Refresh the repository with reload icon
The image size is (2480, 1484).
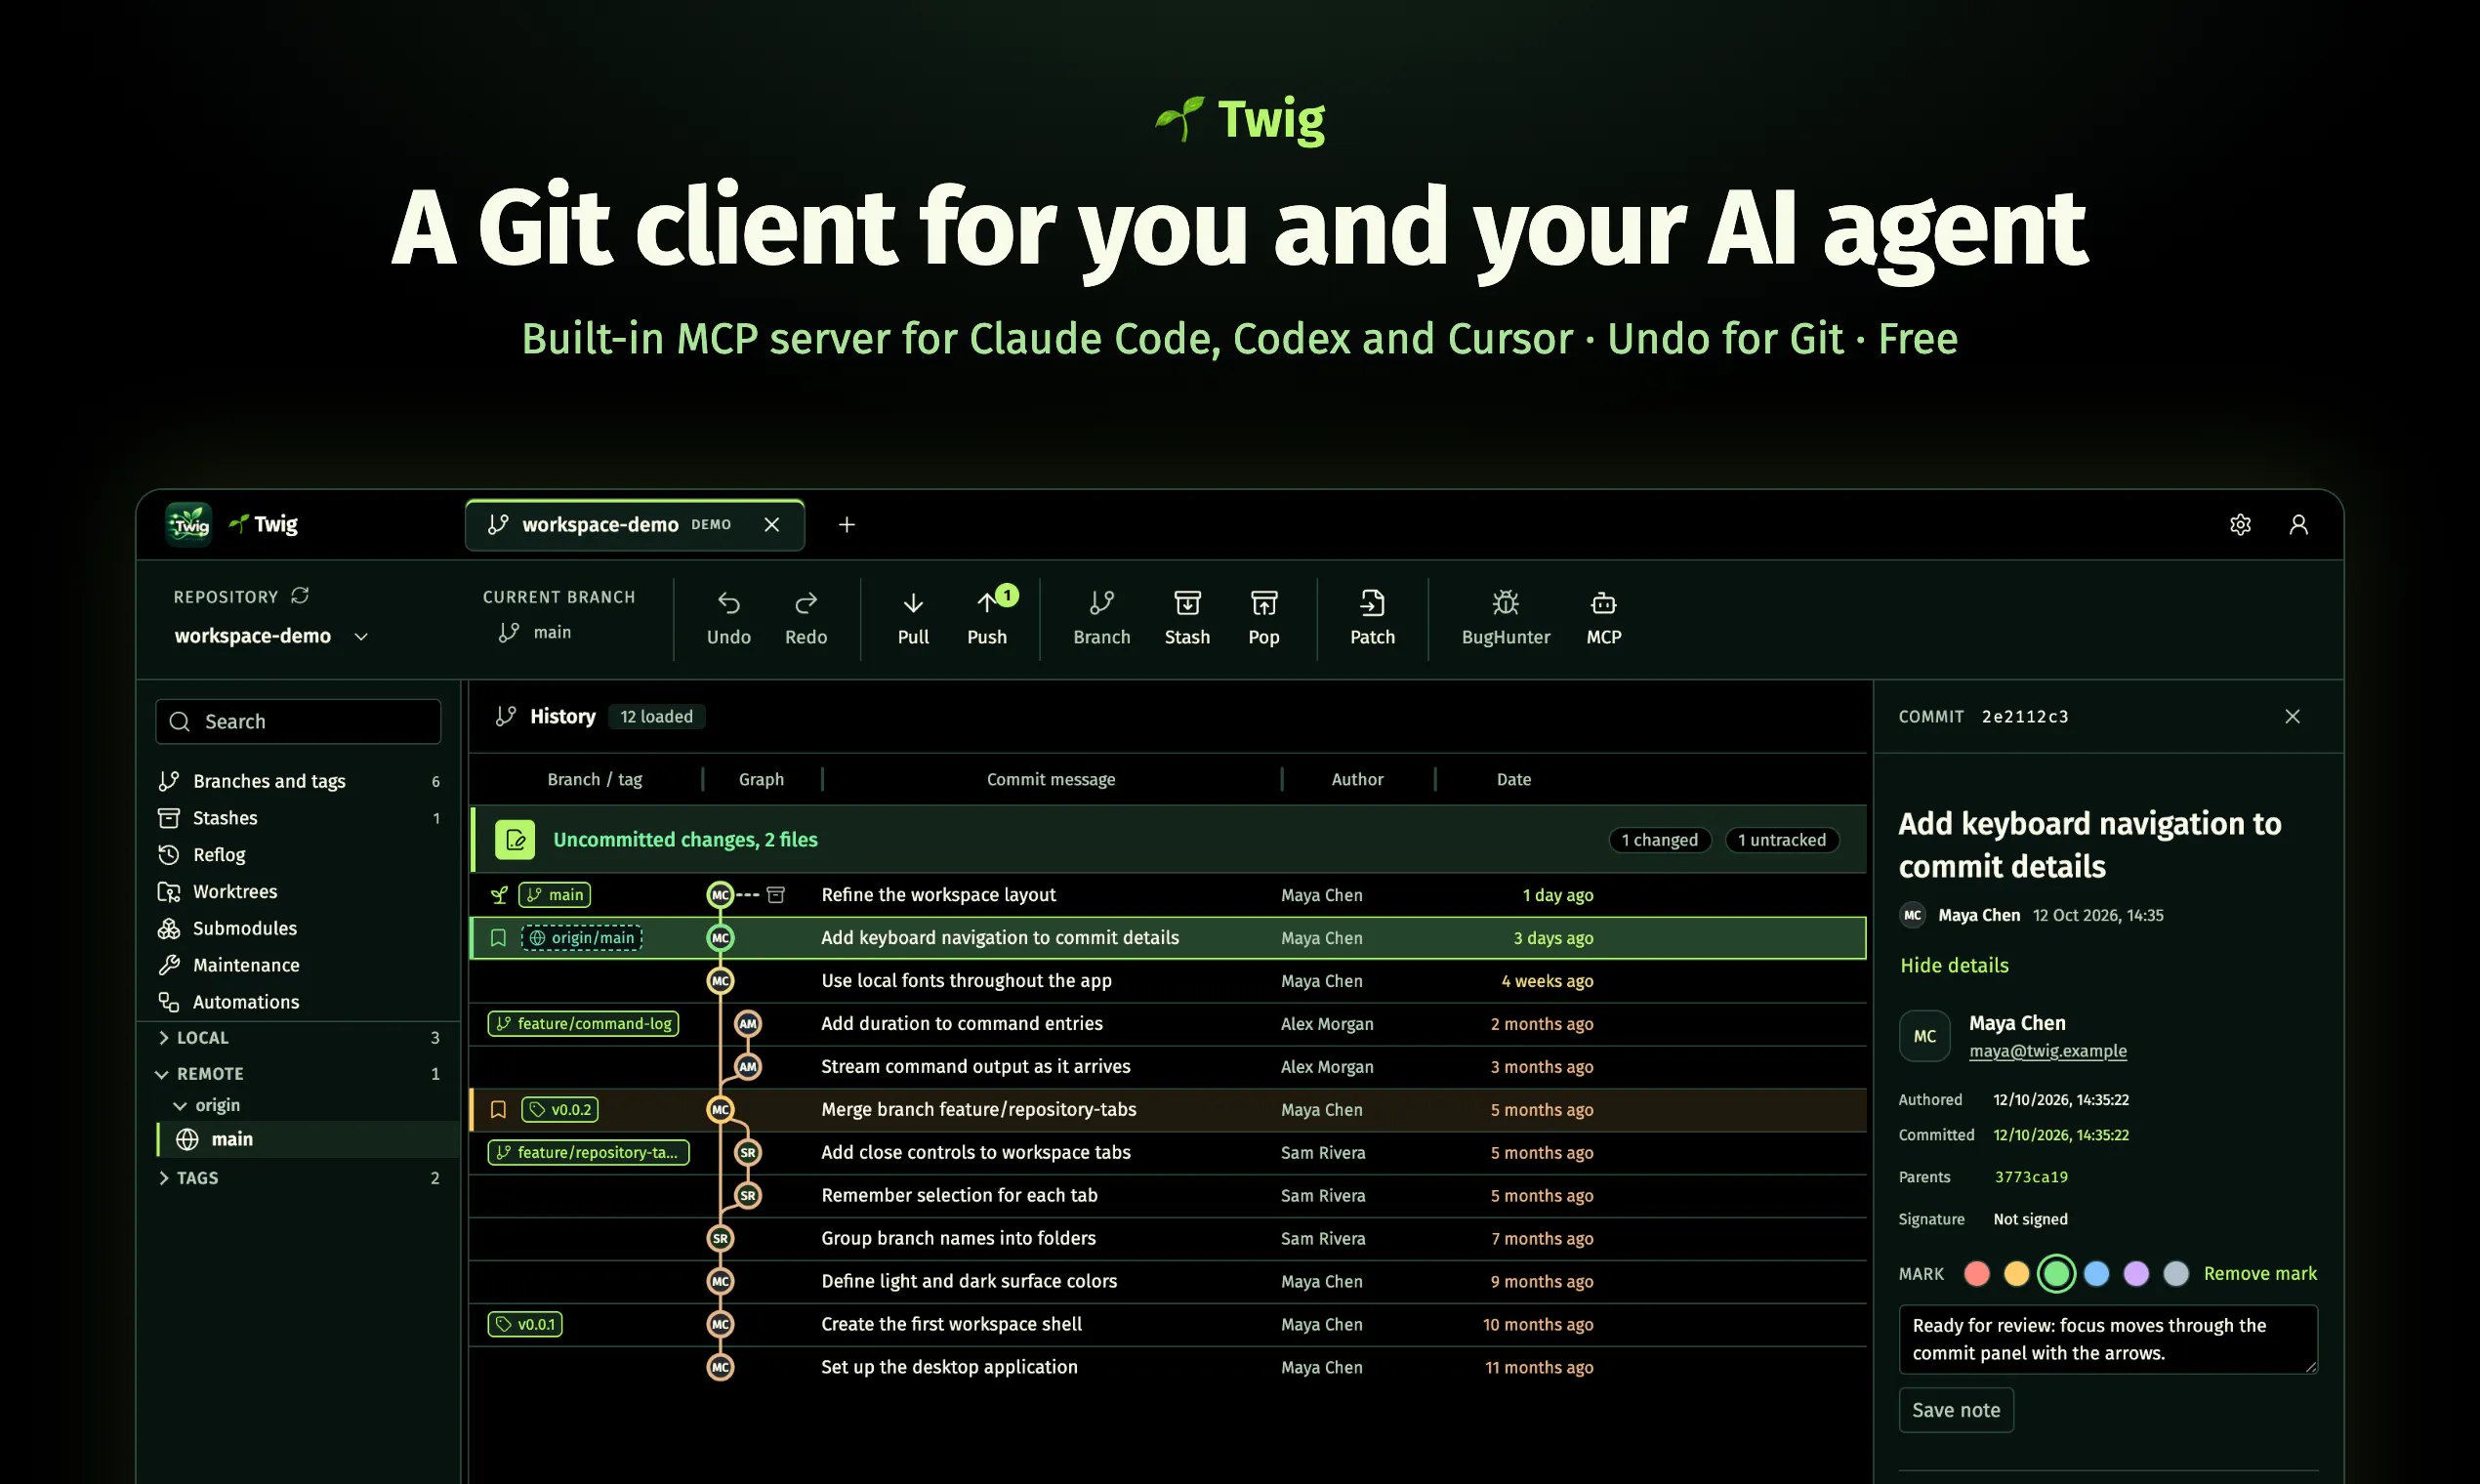click(300, 596)
